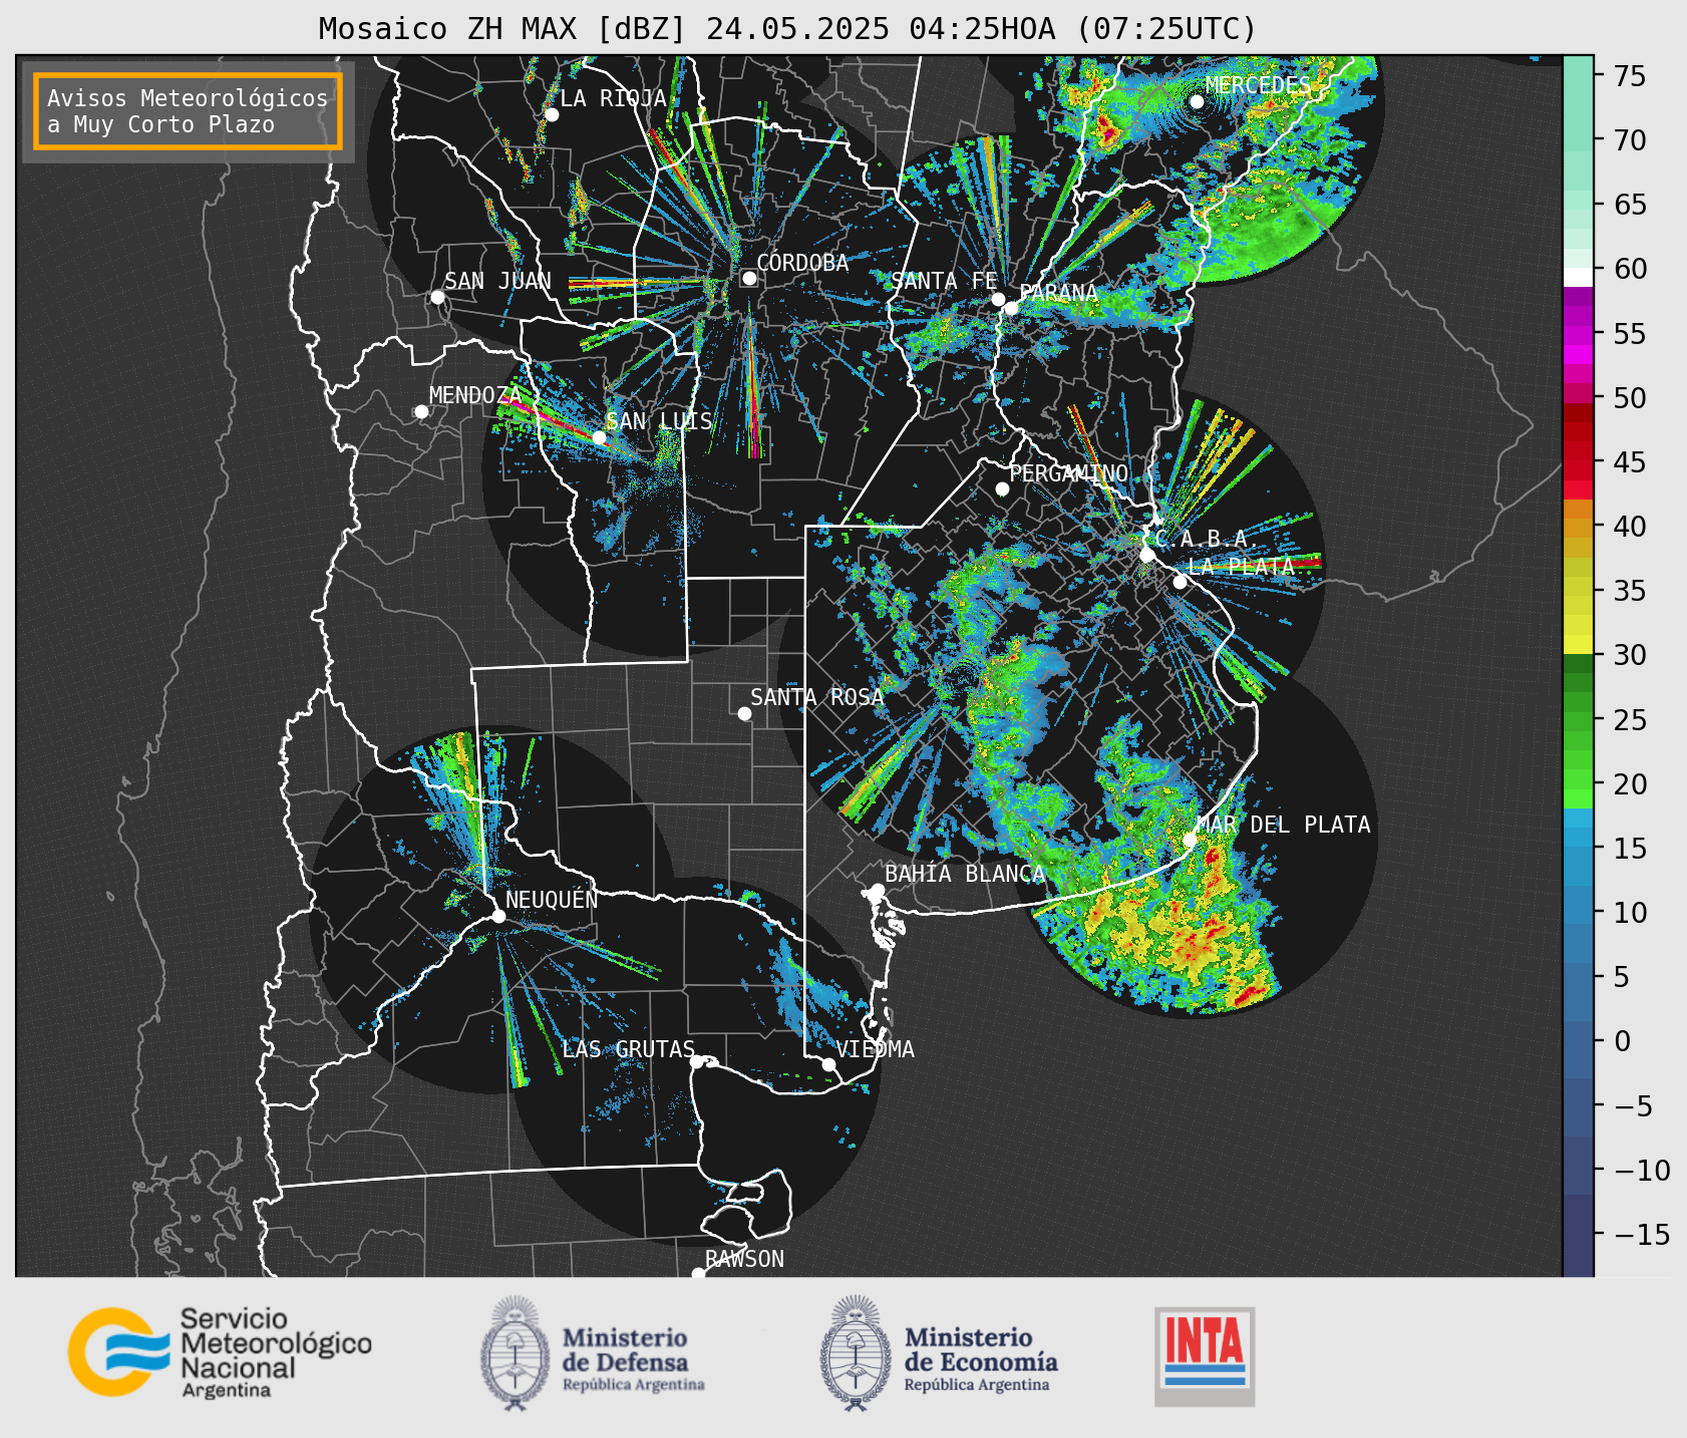Click the Servicio Meteorológico Nacional logo
Screen dimensions: 1687x1438
click(220, 1352)
